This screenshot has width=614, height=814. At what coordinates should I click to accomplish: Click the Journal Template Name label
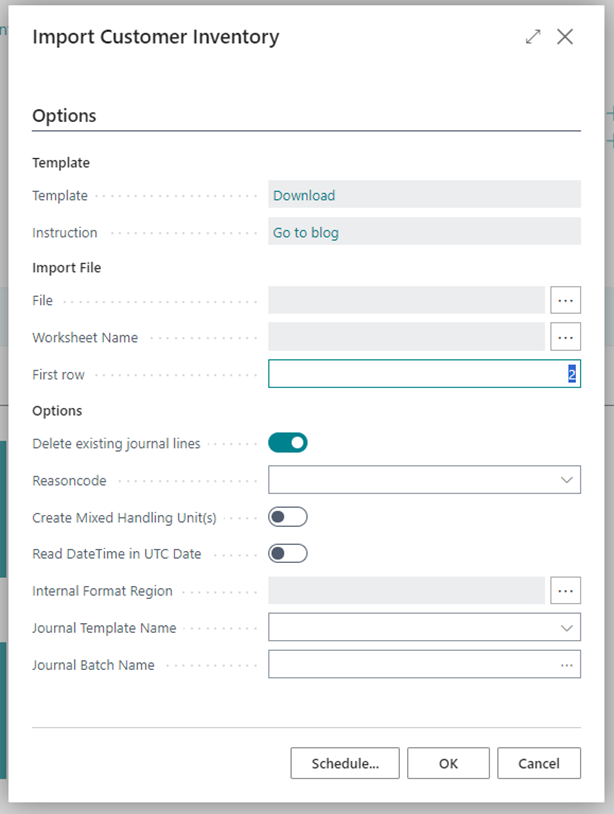(104, 628)
